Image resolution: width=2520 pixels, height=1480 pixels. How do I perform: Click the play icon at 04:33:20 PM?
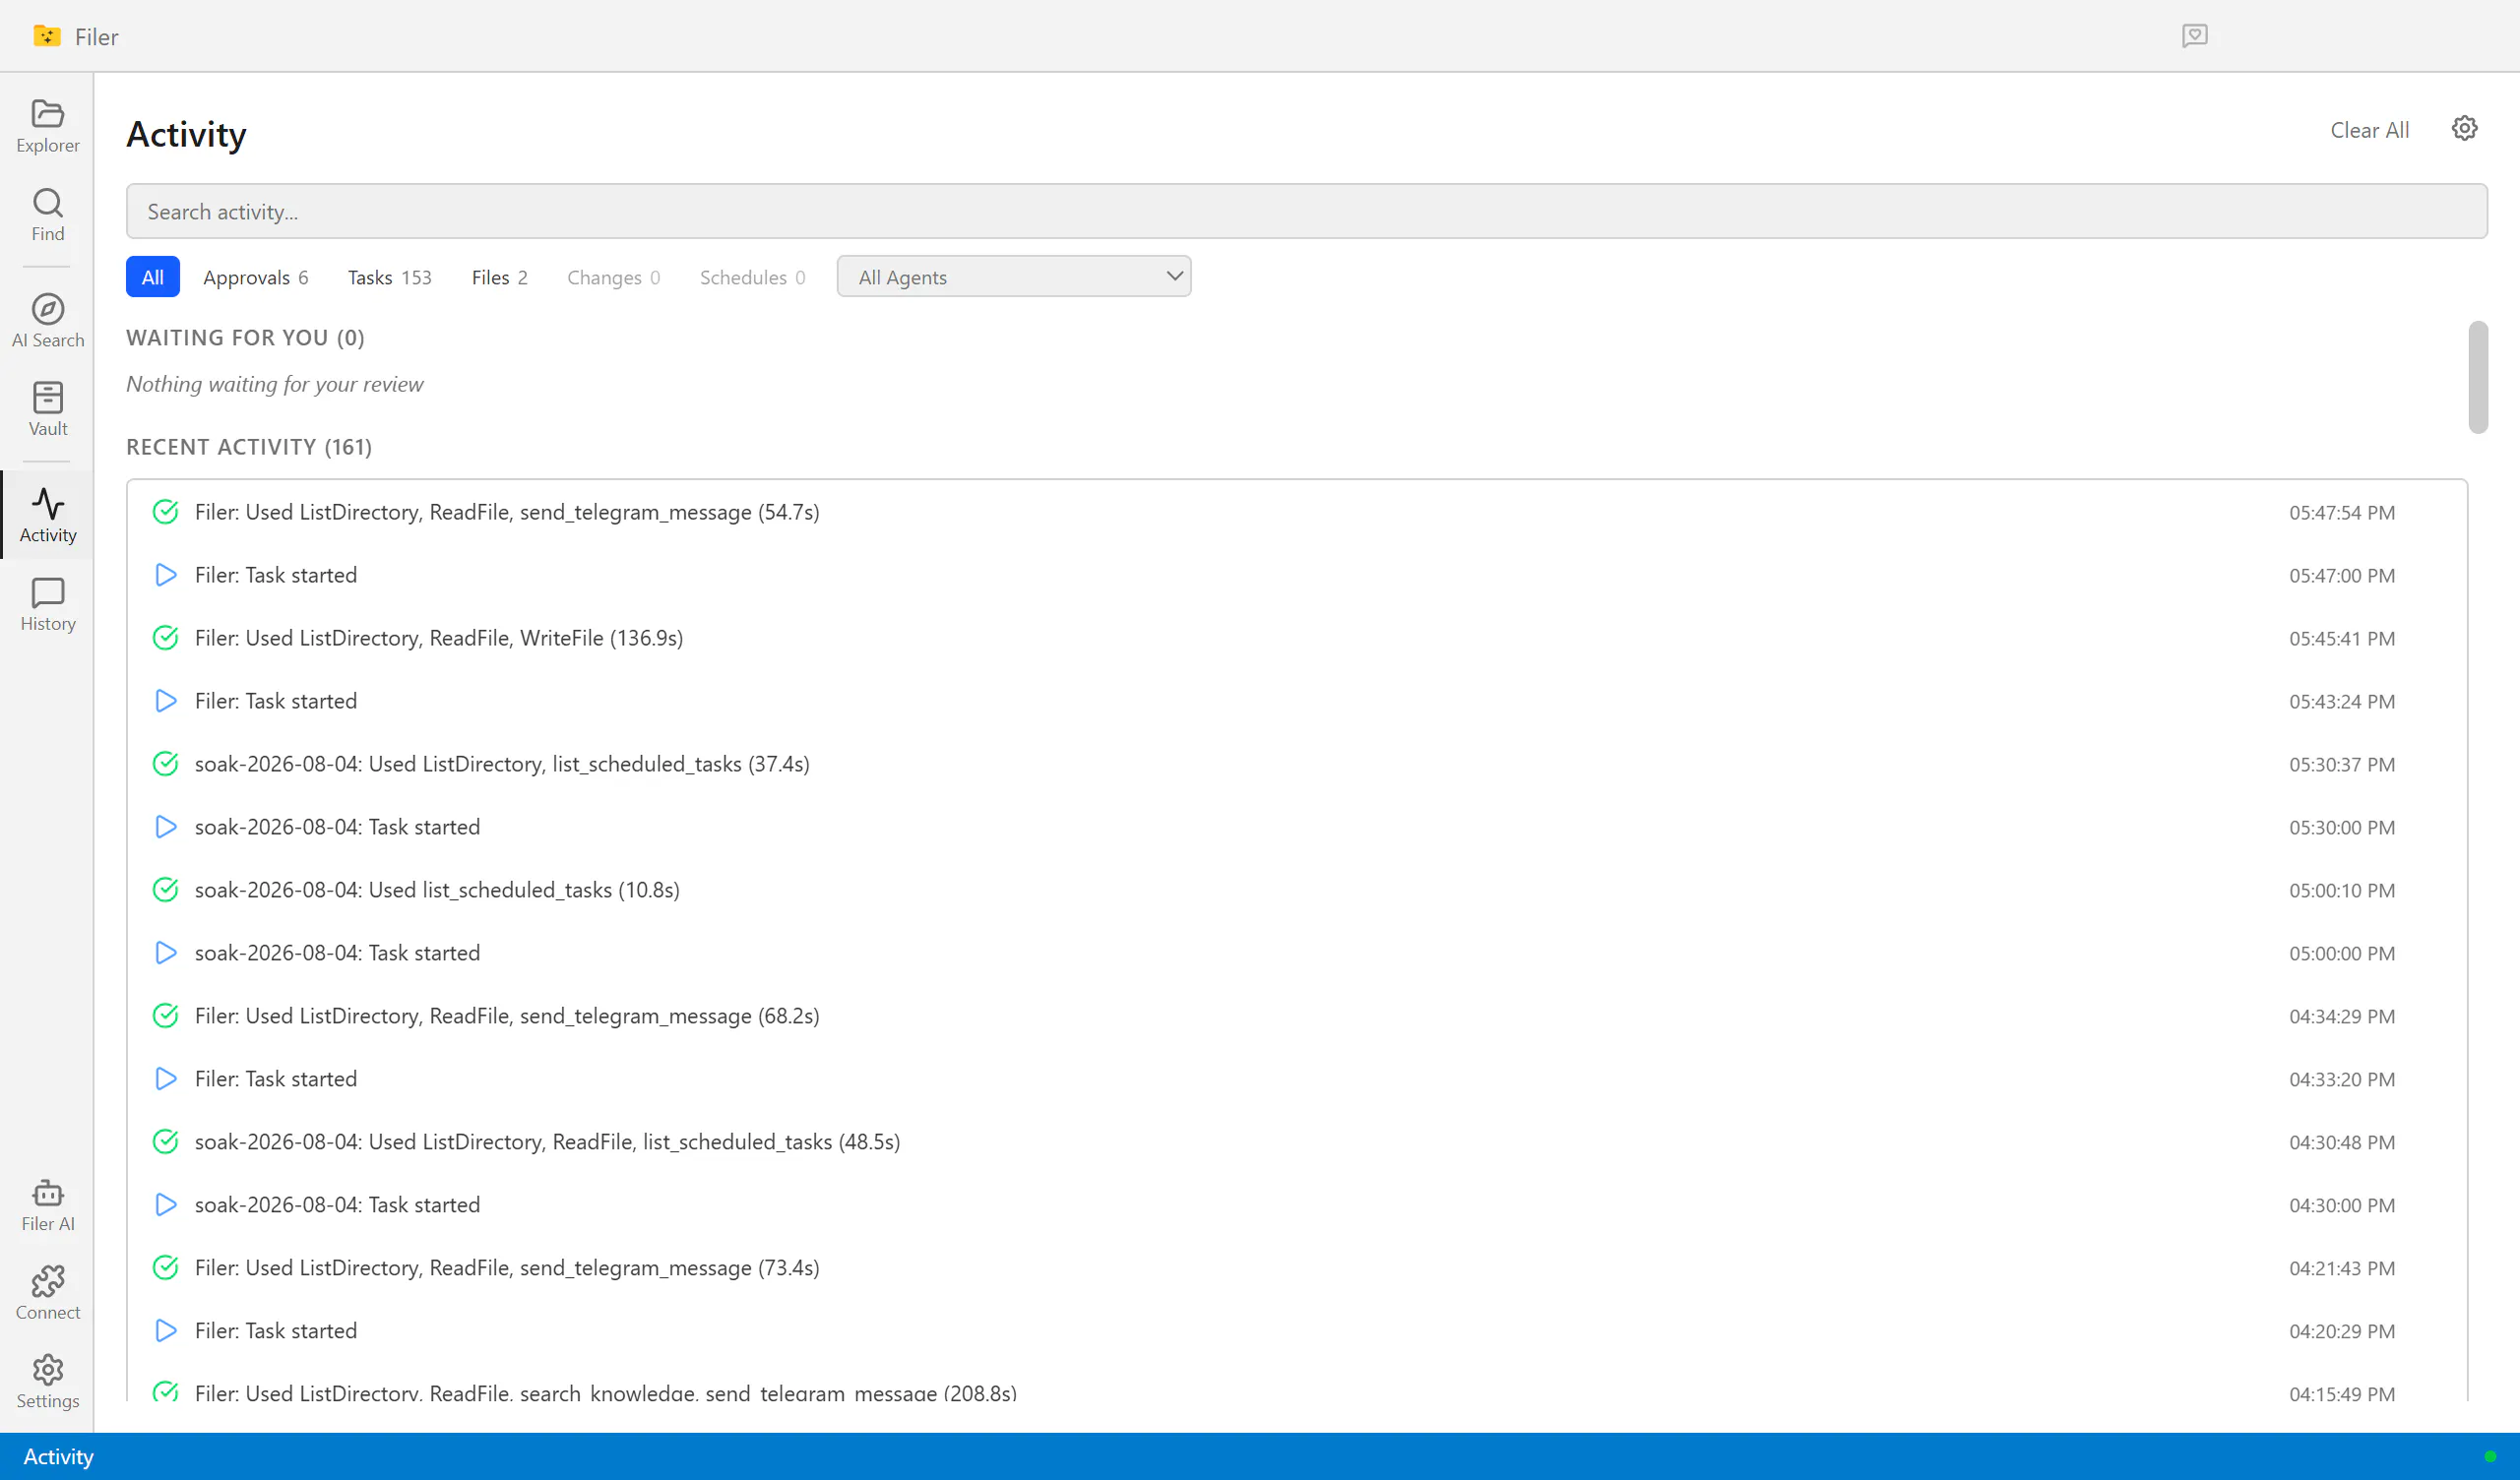point(165,1079)
